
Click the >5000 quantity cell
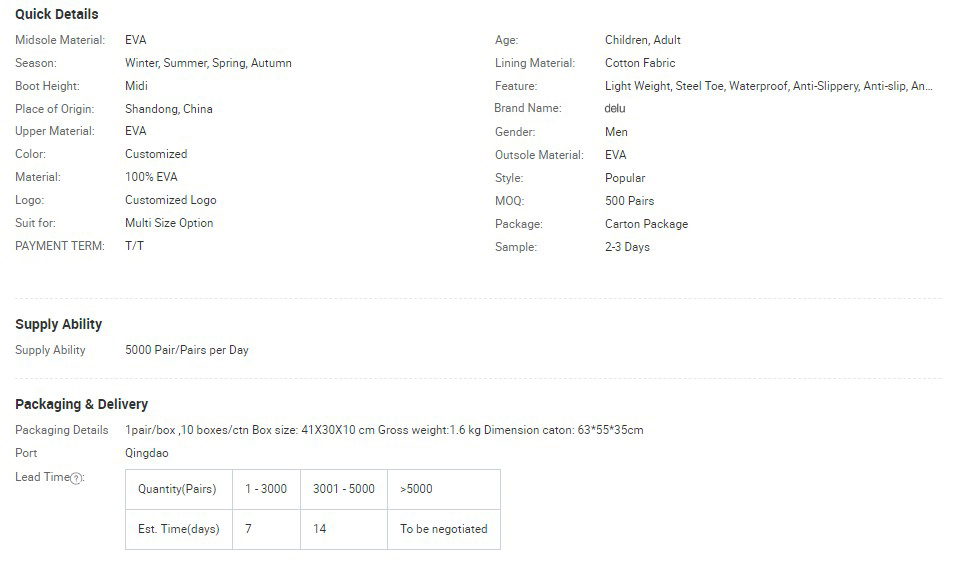[416, 489]
